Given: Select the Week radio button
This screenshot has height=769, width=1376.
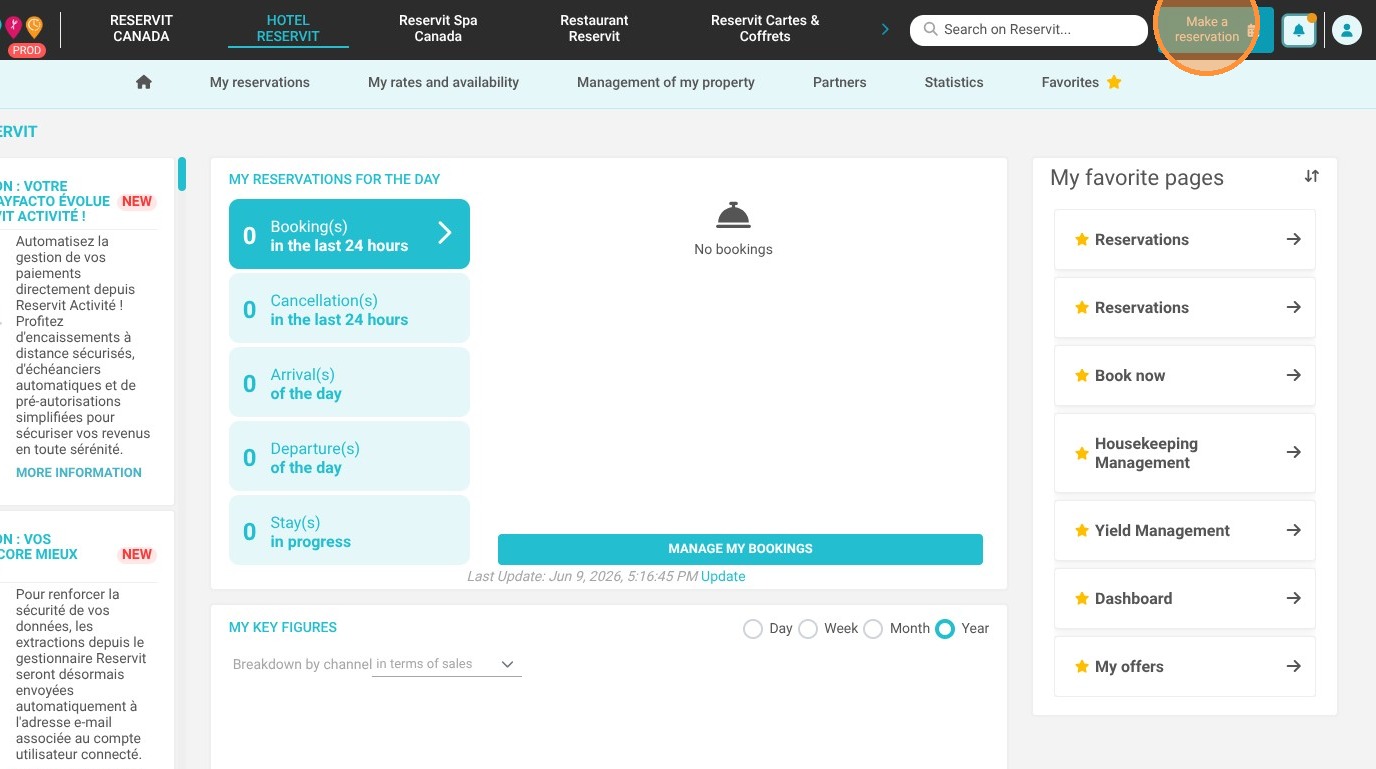Looking at the screenshot, I should [x=808, y=629].
